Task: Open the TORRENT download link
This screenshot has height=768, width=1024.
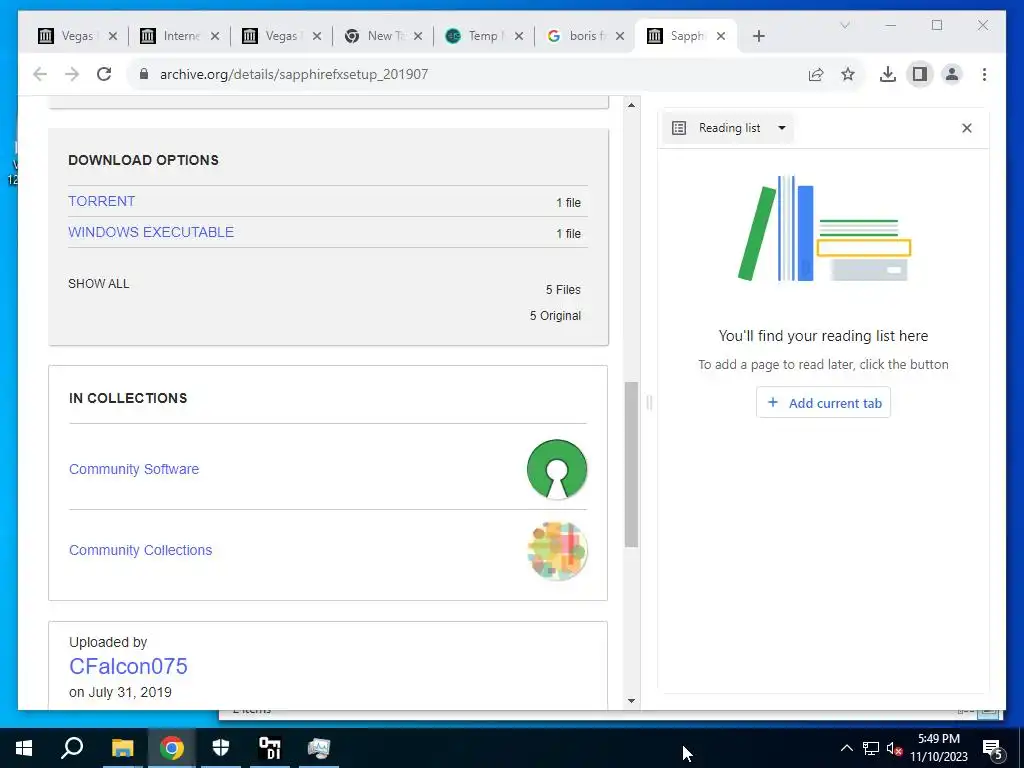Action: (x=101, y=201)
